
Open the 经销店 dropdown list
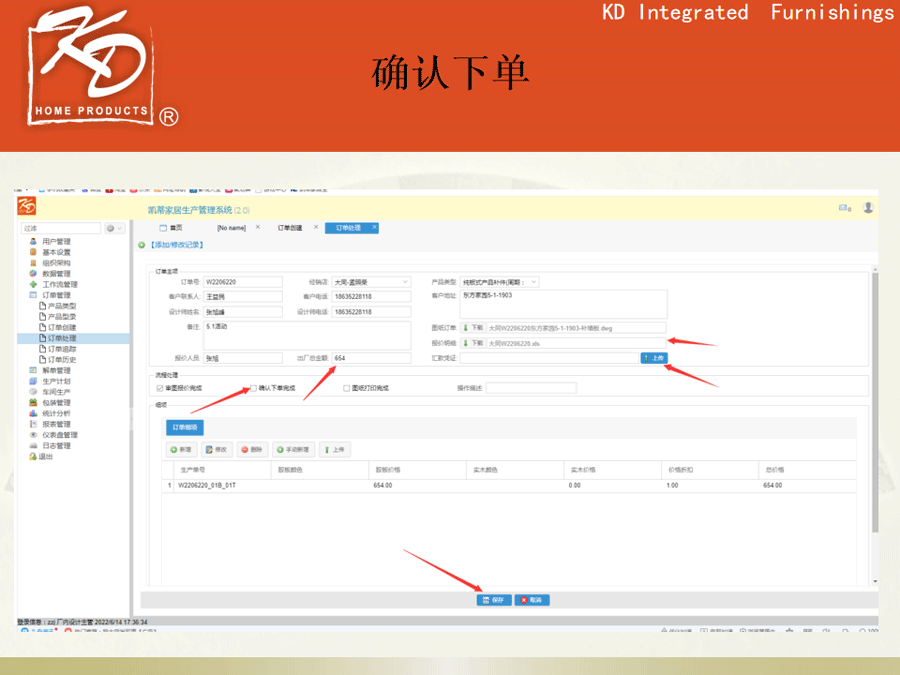[405, 282]
